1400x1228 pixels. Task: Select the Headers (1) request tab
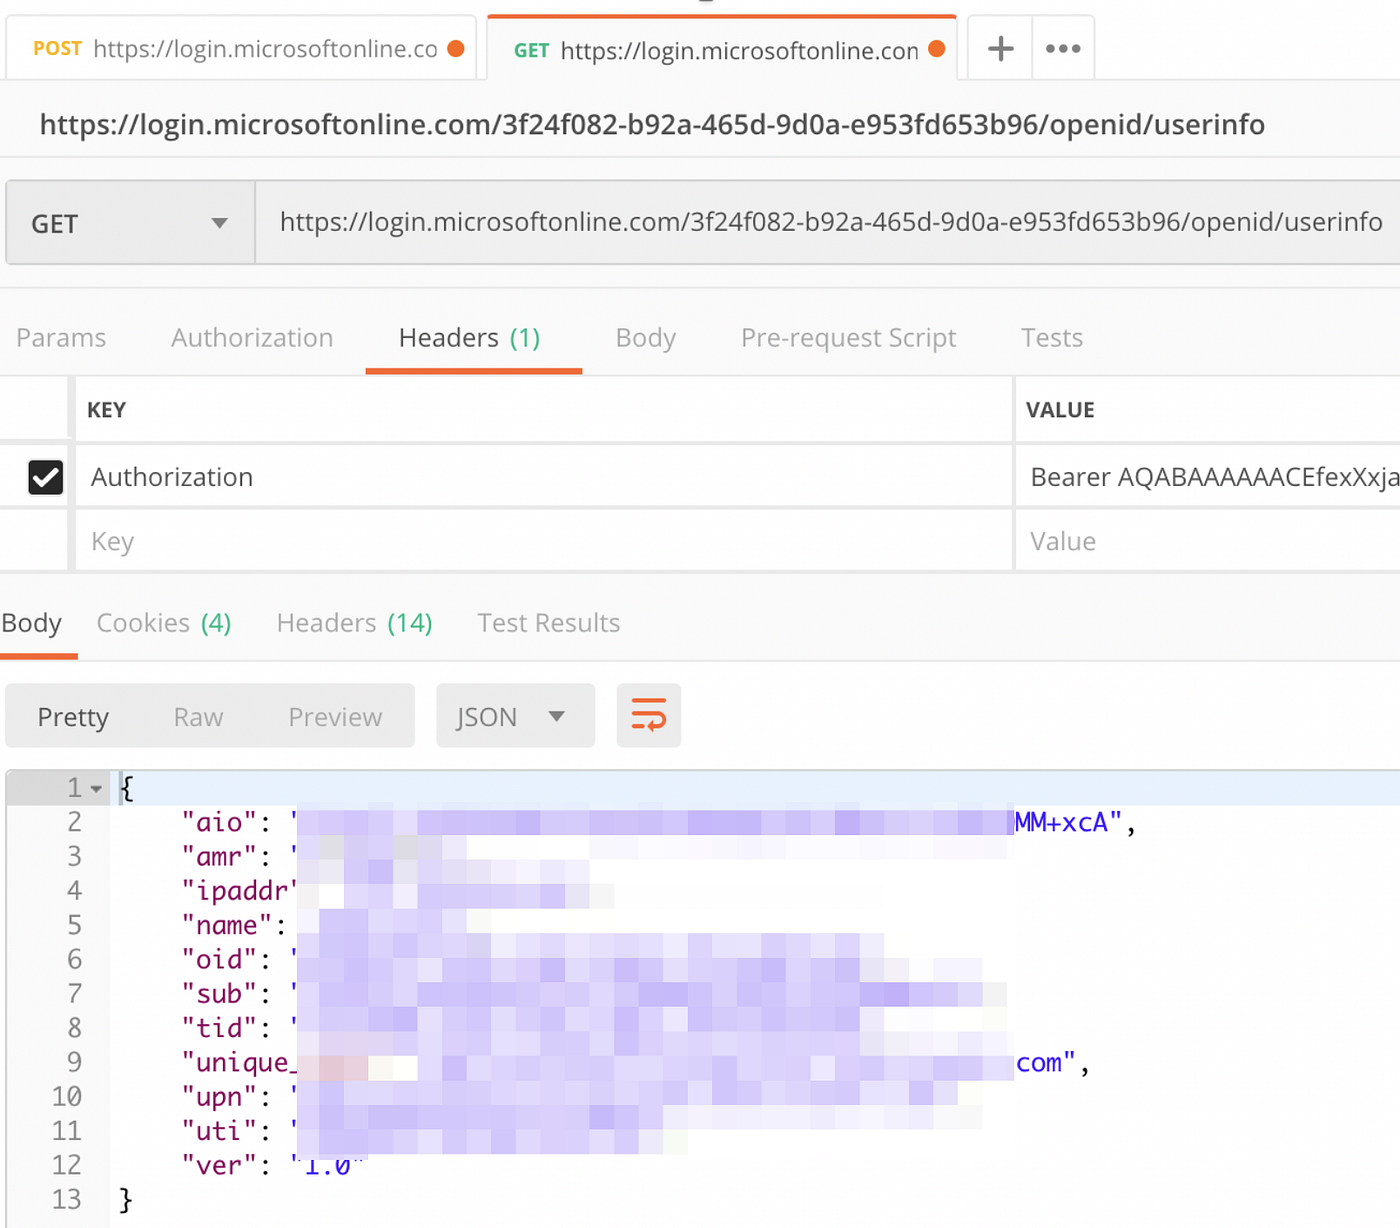[470, 338]
